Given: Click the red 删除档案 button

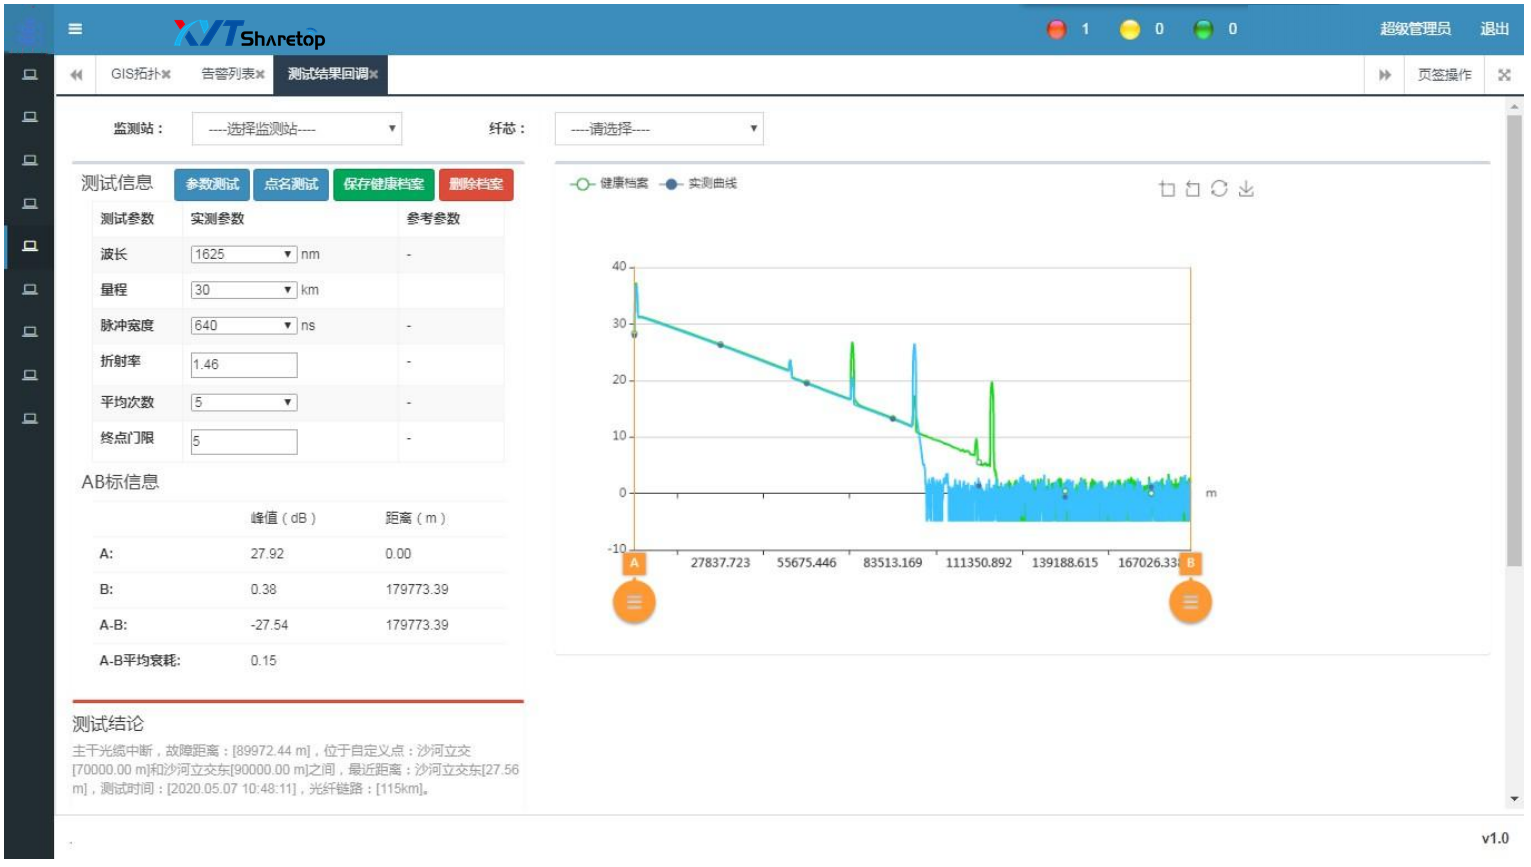Looking at the screenshot, I should [476, 185].
